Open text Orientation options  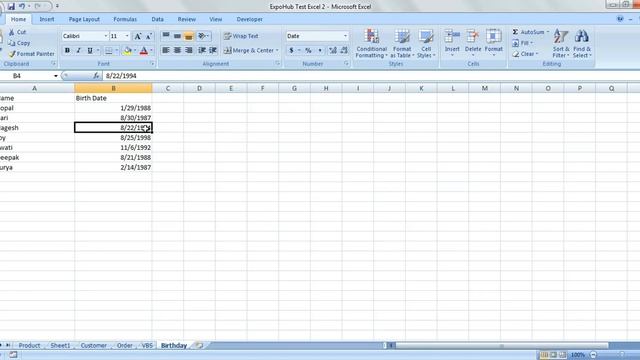pyautogui.click(x=203, y=36)
